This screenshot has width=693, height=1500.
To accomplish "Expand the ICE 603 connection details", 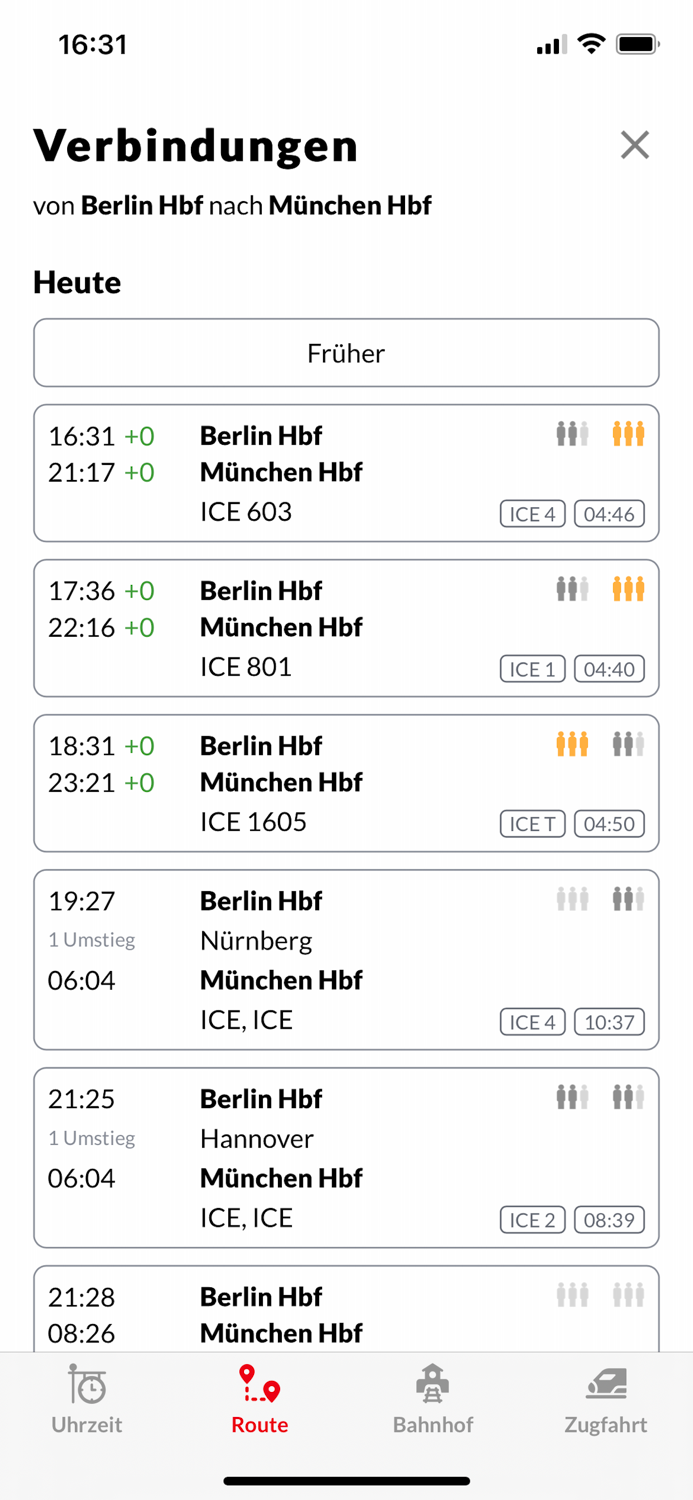I will (346, 472).
